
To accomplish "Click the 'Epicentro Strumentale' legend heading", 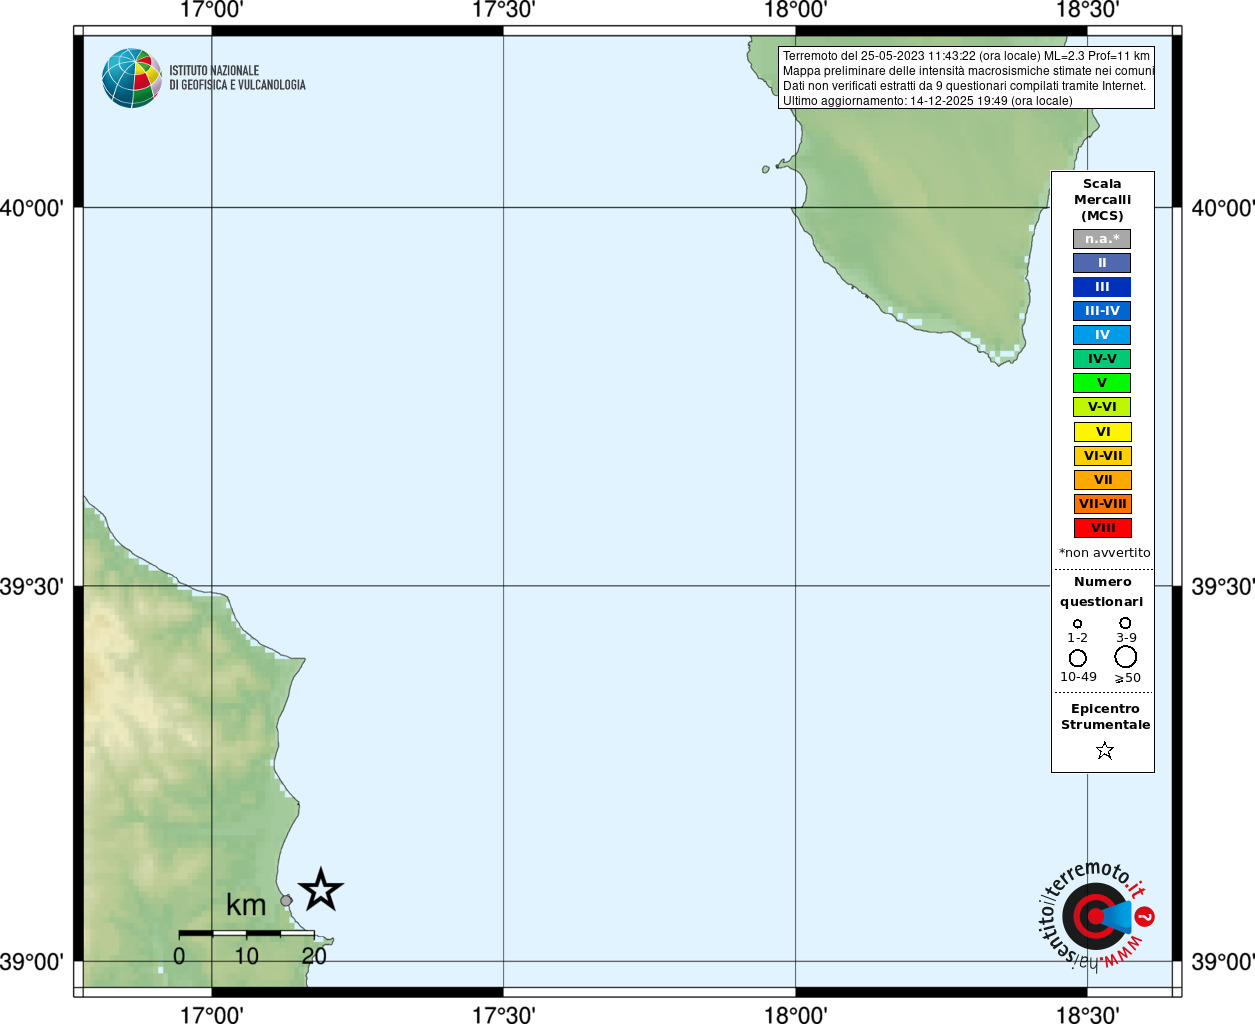I will [x=1105, y=717].
